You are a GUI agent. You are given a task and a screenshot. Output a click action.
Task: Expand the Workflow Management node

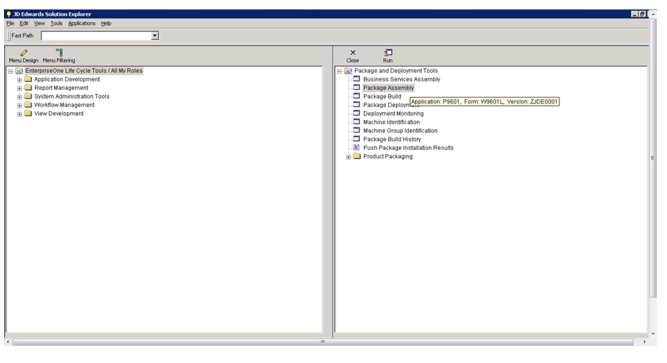(x=19, y=105)
